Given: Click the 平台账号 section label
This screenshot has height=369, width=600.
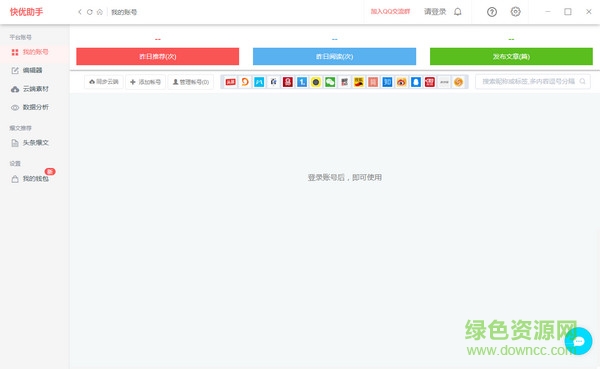Looking at the screenshot, I should point(21,37).
